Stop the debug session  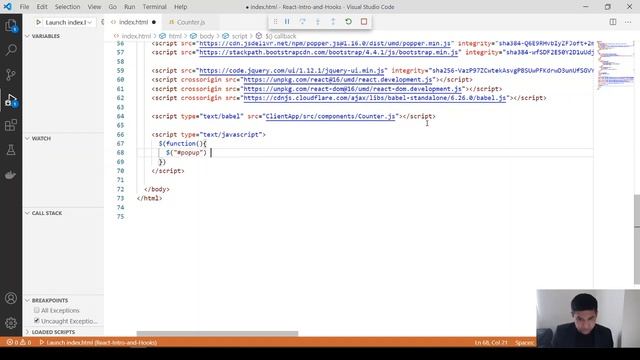tap(364, 22)
